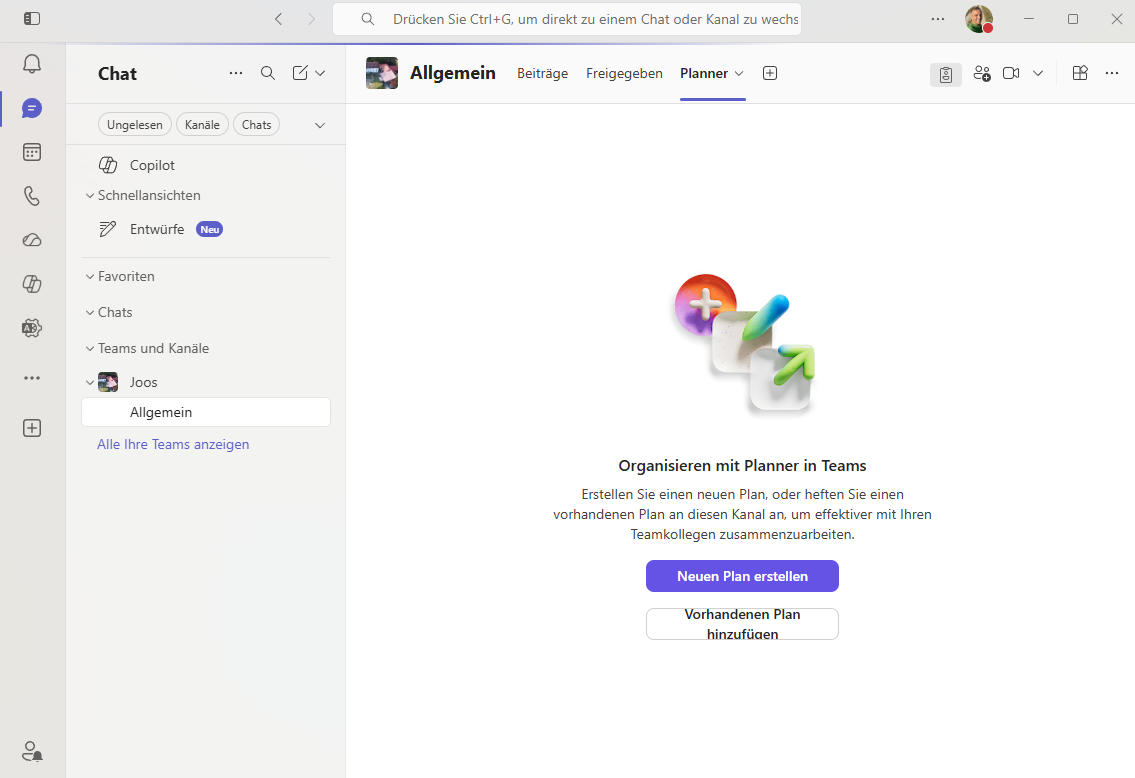Switch to the Beiträge tab

[542, 73]
